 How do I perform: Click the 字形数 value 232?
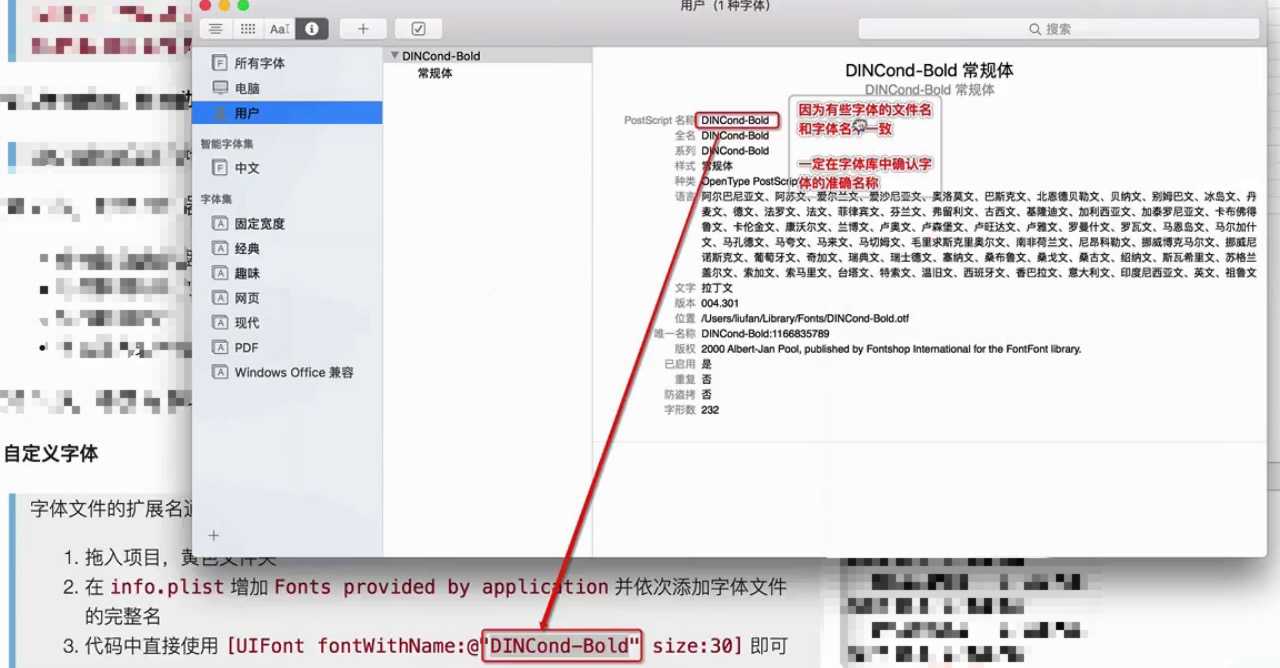[x=710, y=410]
